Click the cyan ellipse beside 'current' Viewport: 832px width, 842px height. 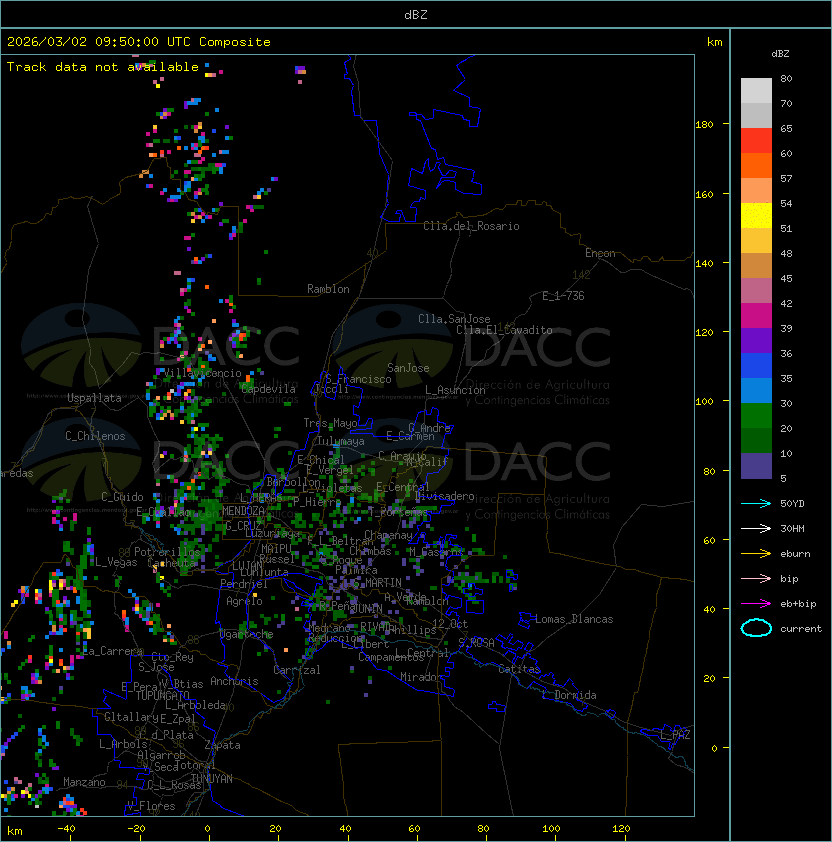click(x=756, y=628)
